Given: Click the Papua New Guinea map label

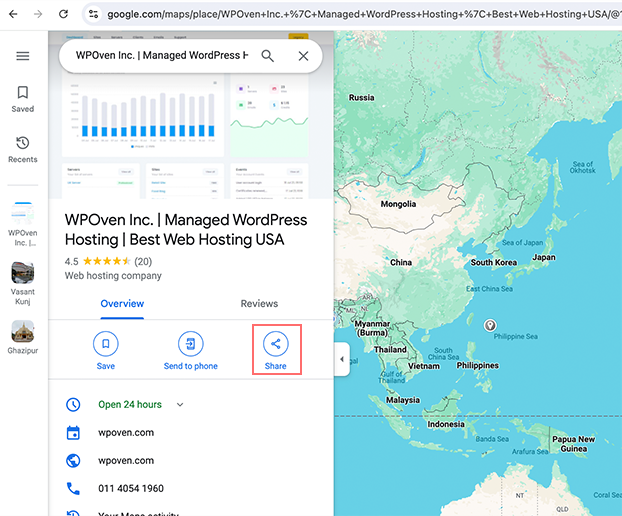Looking at the screenshot, I should (x=574, y=444).
